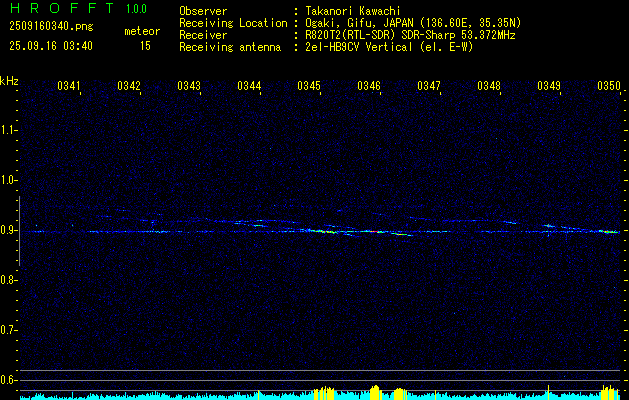Click the 0348 time marker

pos(489,86)
